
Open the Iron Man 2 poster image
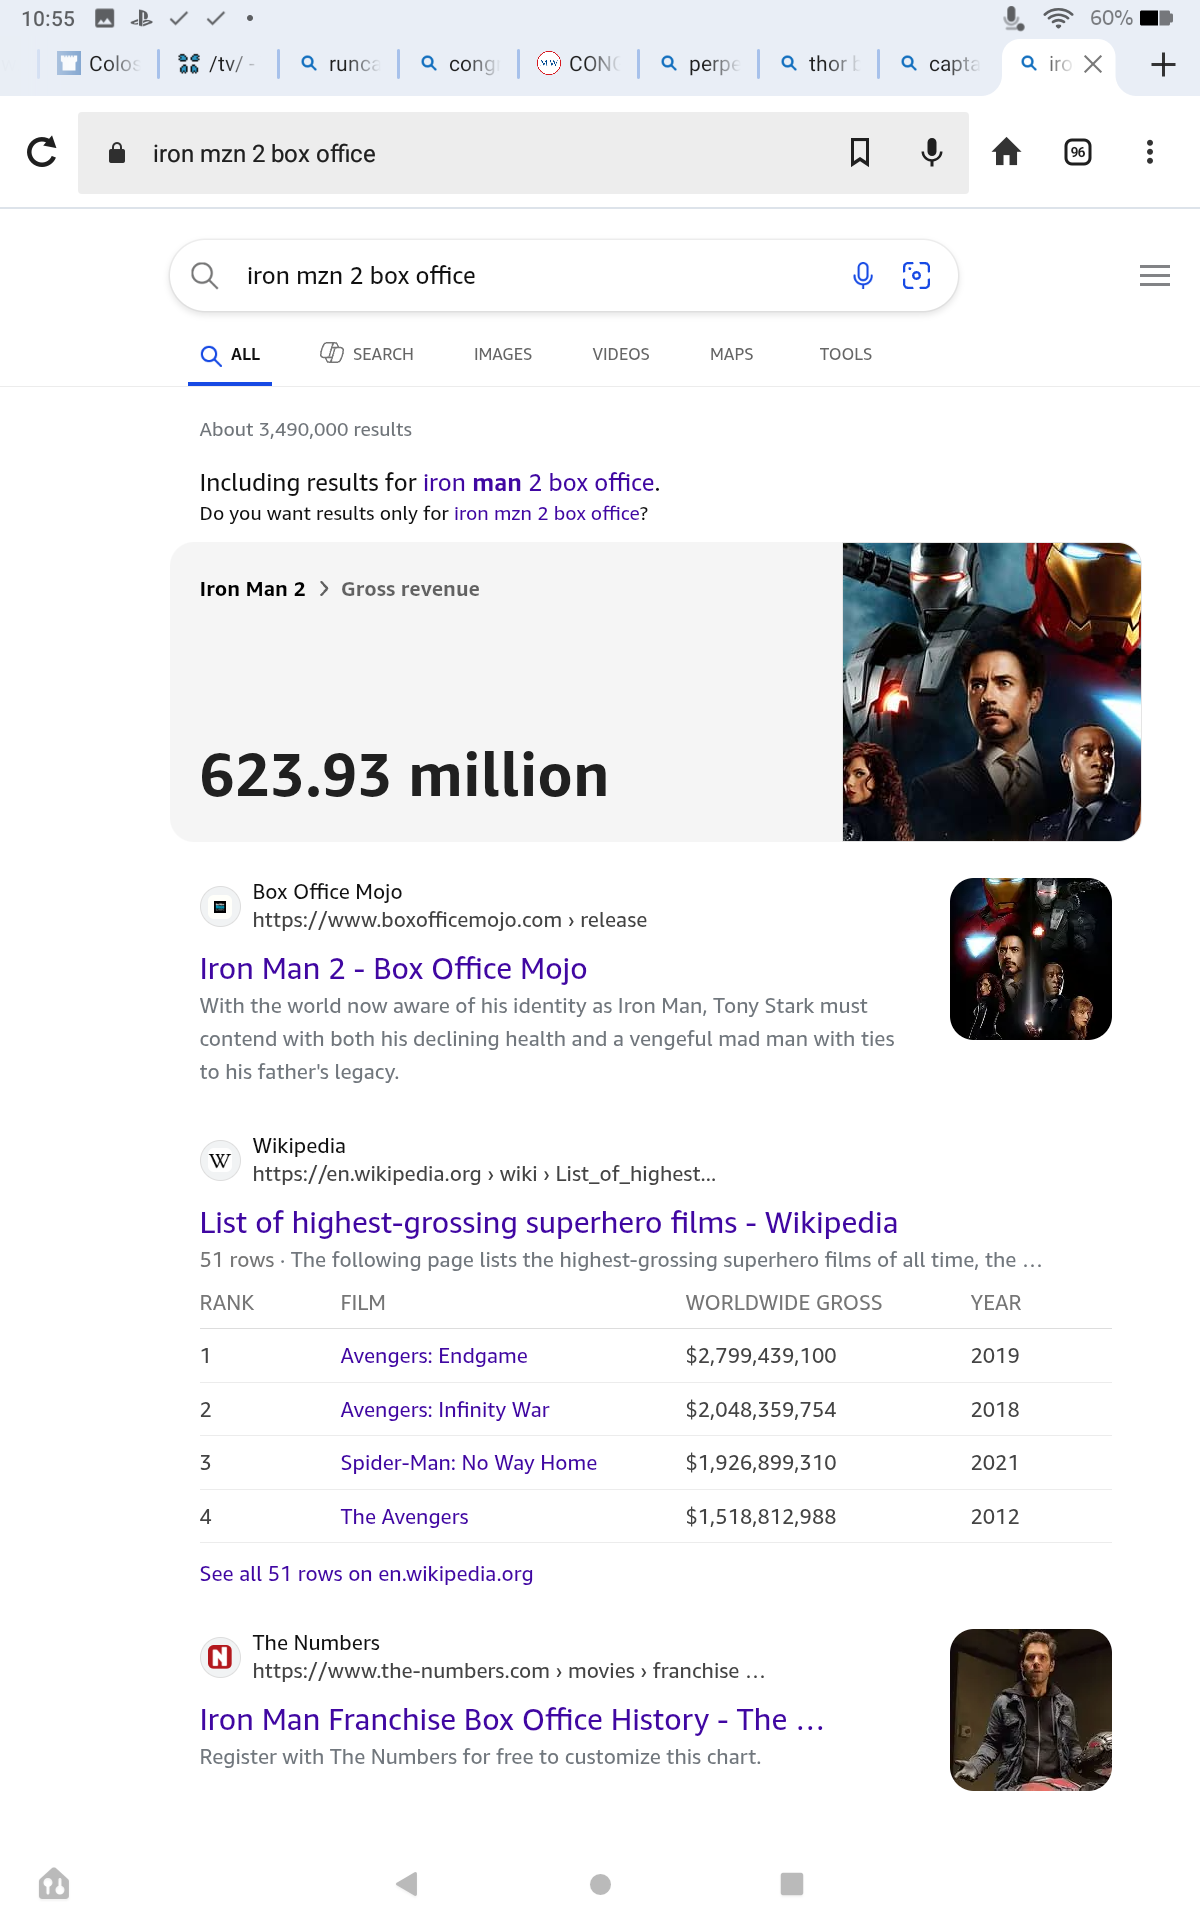click(991, 692)
